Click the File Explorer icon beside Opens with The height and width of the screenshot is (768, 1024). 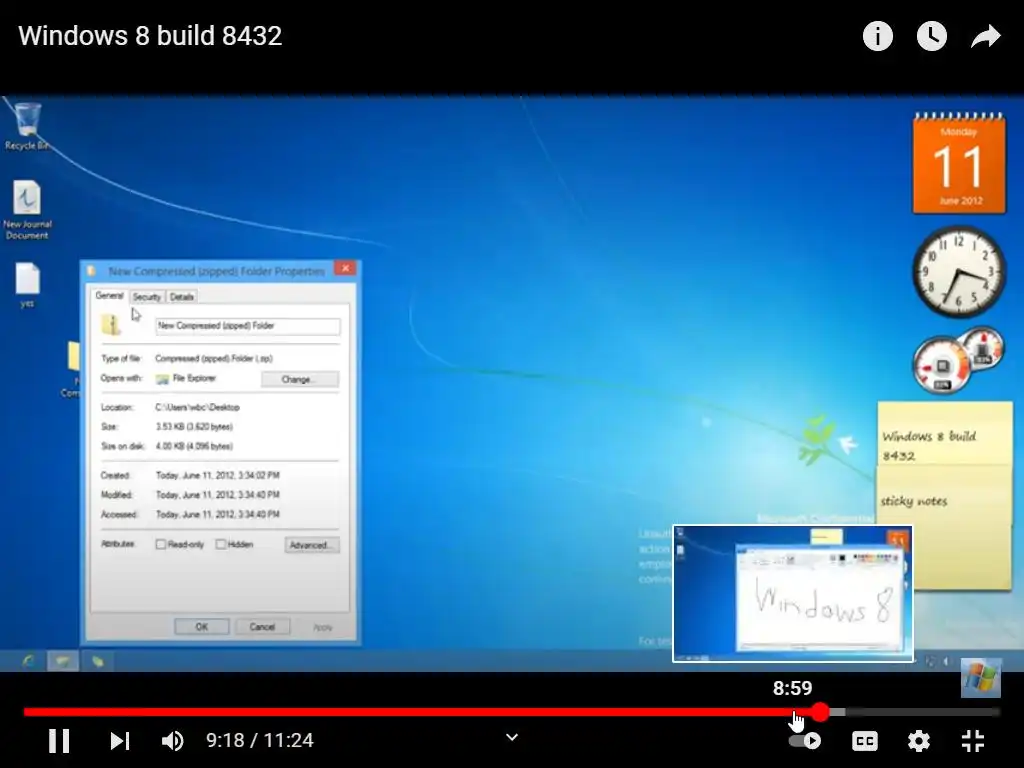point(162,379)
